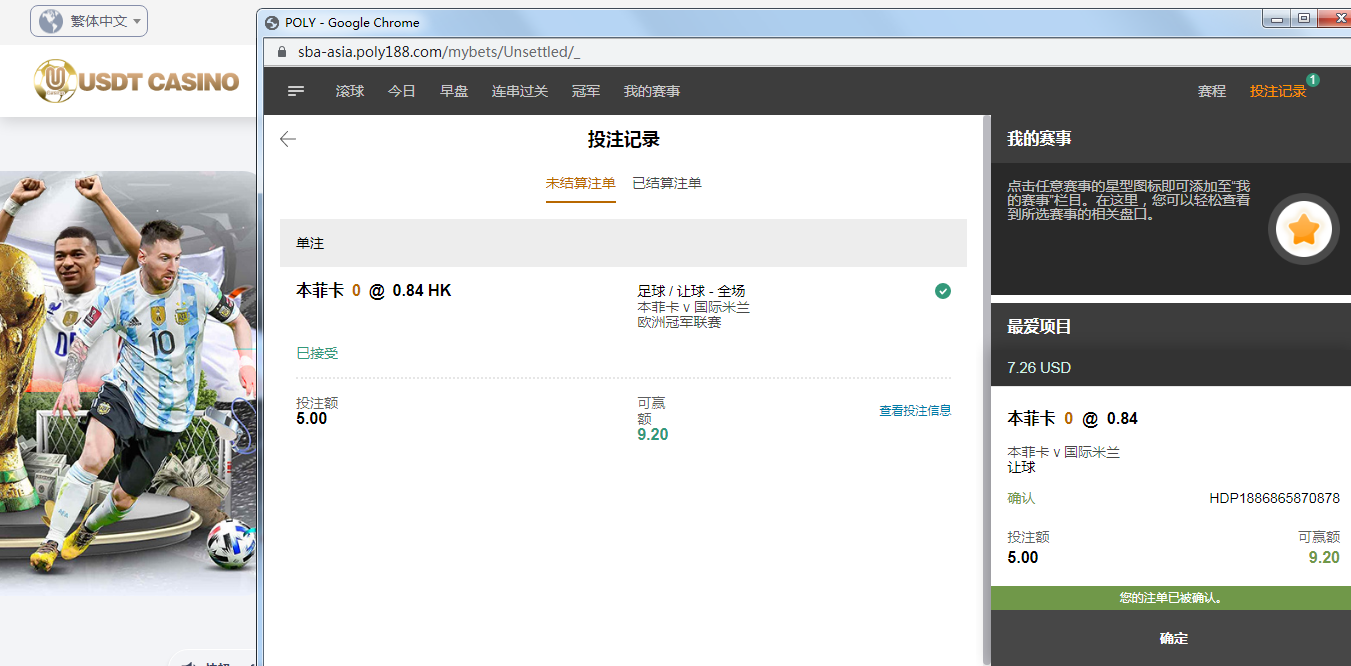Switch to the 已结算注单 tab
The height and width of the screenshot is (666, 1351).
tap(667, 184)
